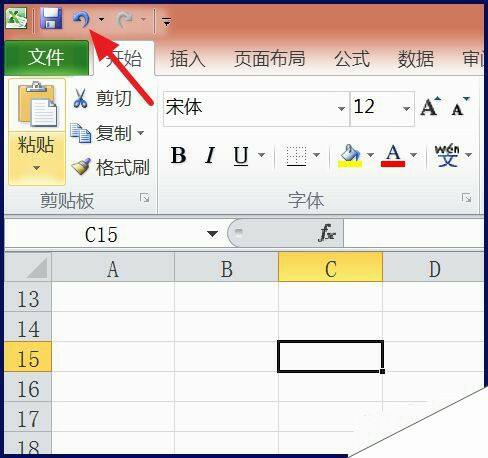Apply bottom border icon
Viewport: 488px width, 458px height.
point(296,155)
